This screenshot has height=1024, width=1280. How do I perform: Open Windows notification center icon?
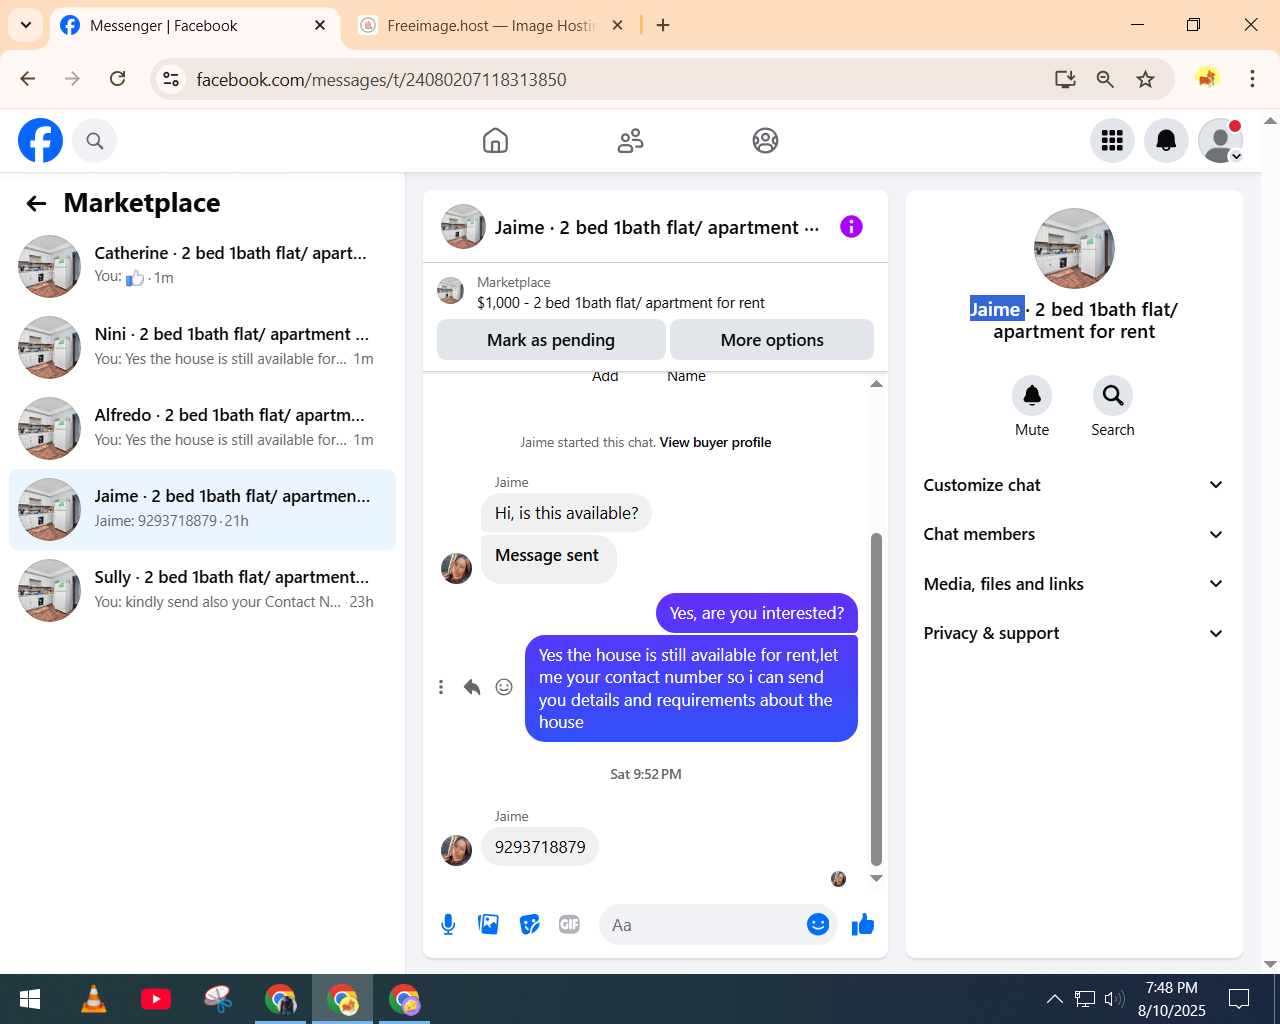1239,998
